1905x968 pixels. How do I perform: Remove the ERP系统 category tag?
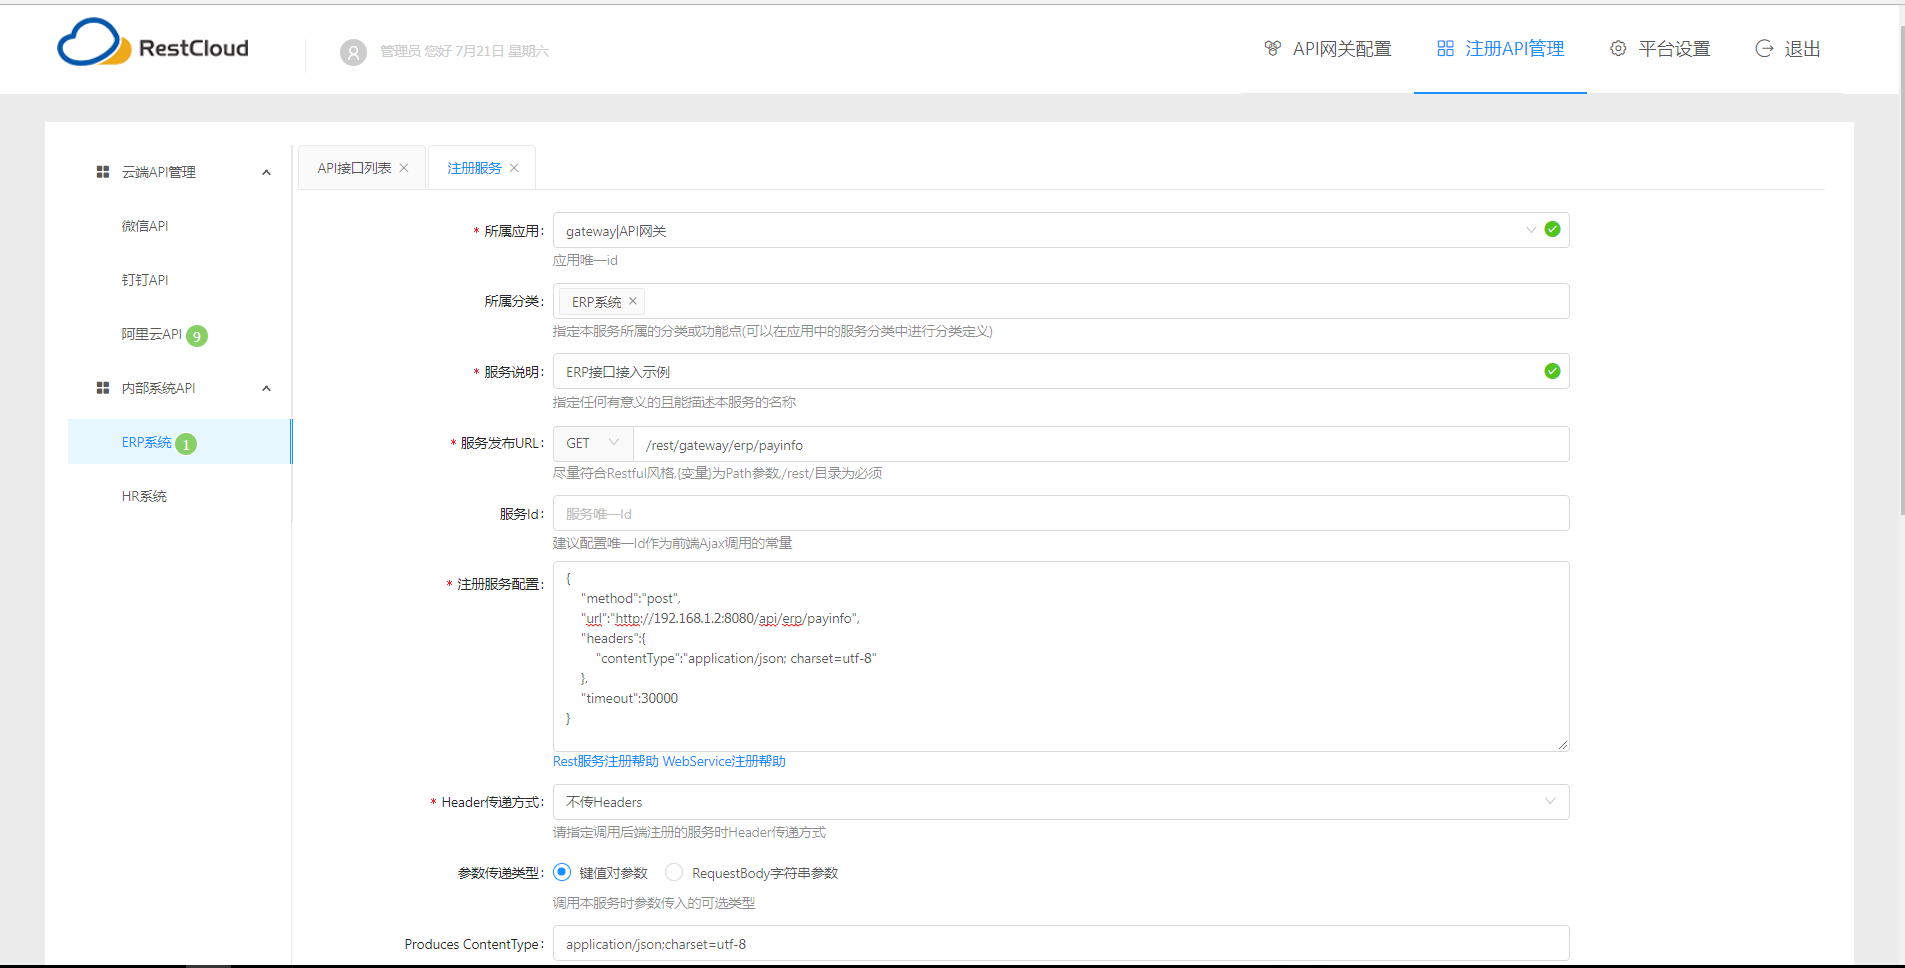tap(632, 301)
